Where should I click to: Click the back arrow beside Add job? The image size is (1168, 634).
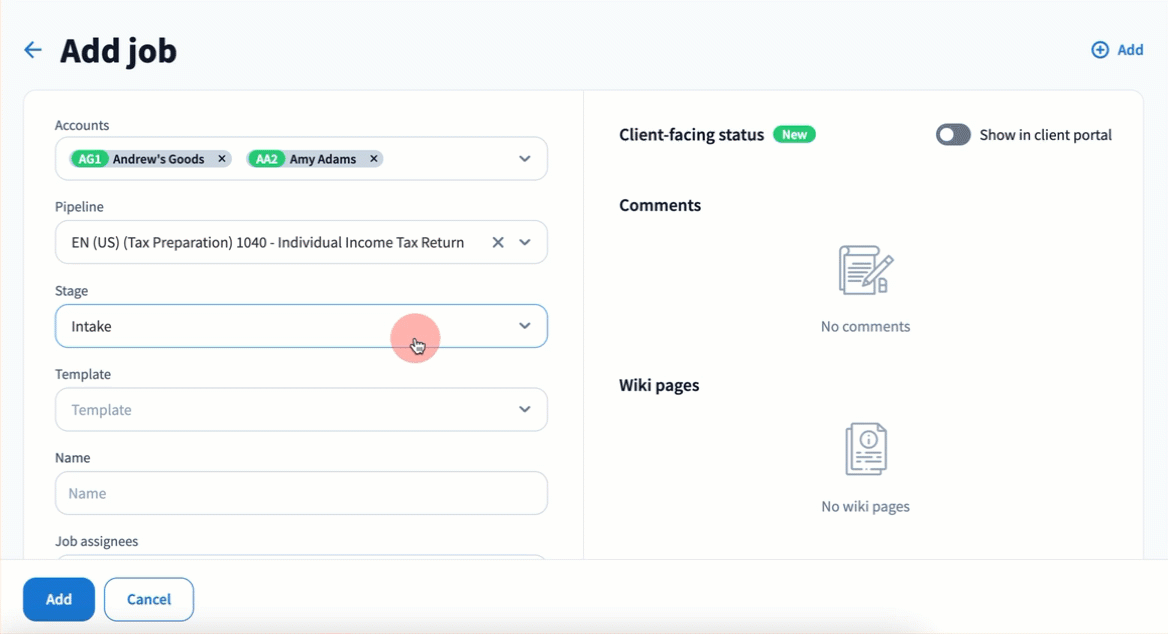pyautogui.click(x=33, y=50)
